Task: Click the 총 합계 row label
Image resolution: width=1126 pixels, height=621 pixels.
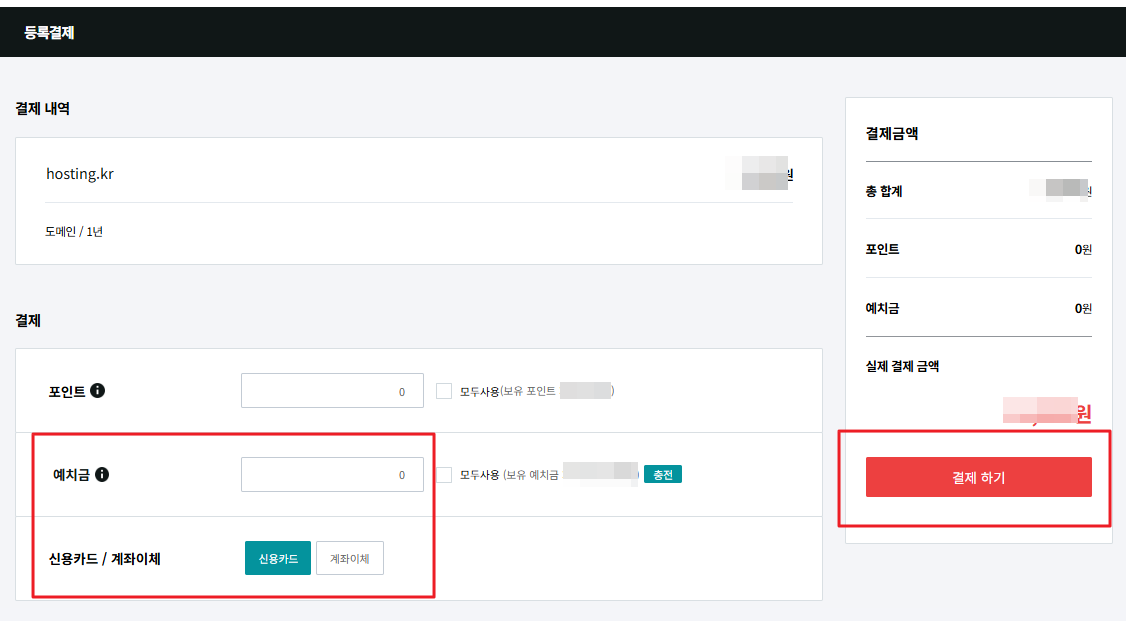Action: click(x=884, y=191)
